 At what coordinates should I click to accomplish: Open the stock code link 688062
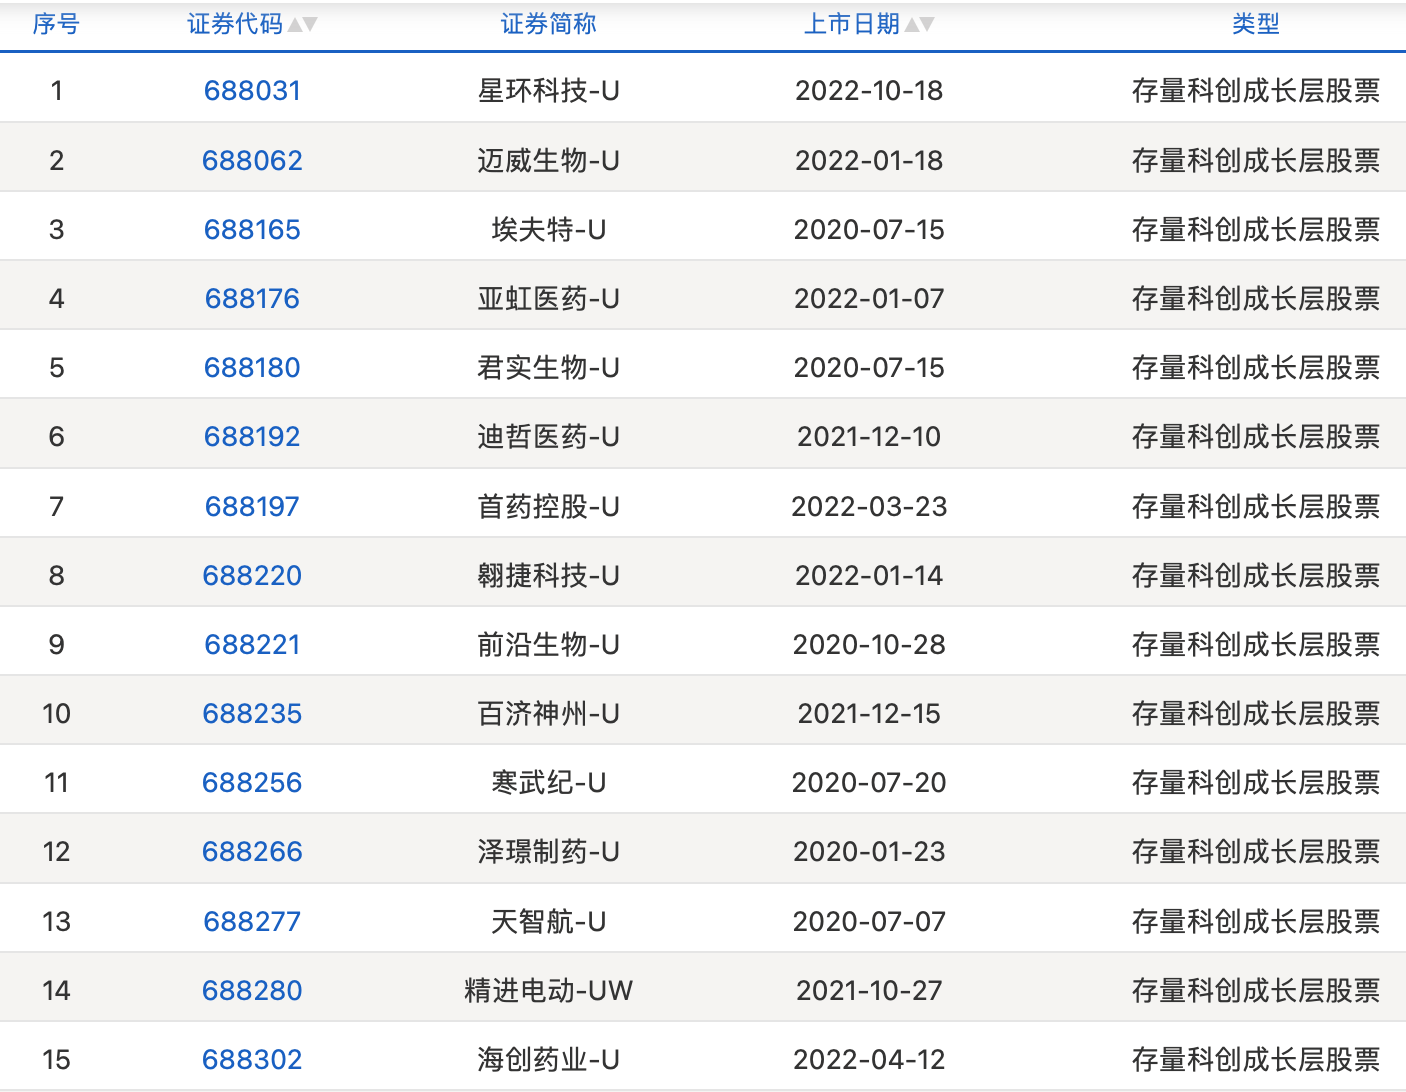[252, 159]
